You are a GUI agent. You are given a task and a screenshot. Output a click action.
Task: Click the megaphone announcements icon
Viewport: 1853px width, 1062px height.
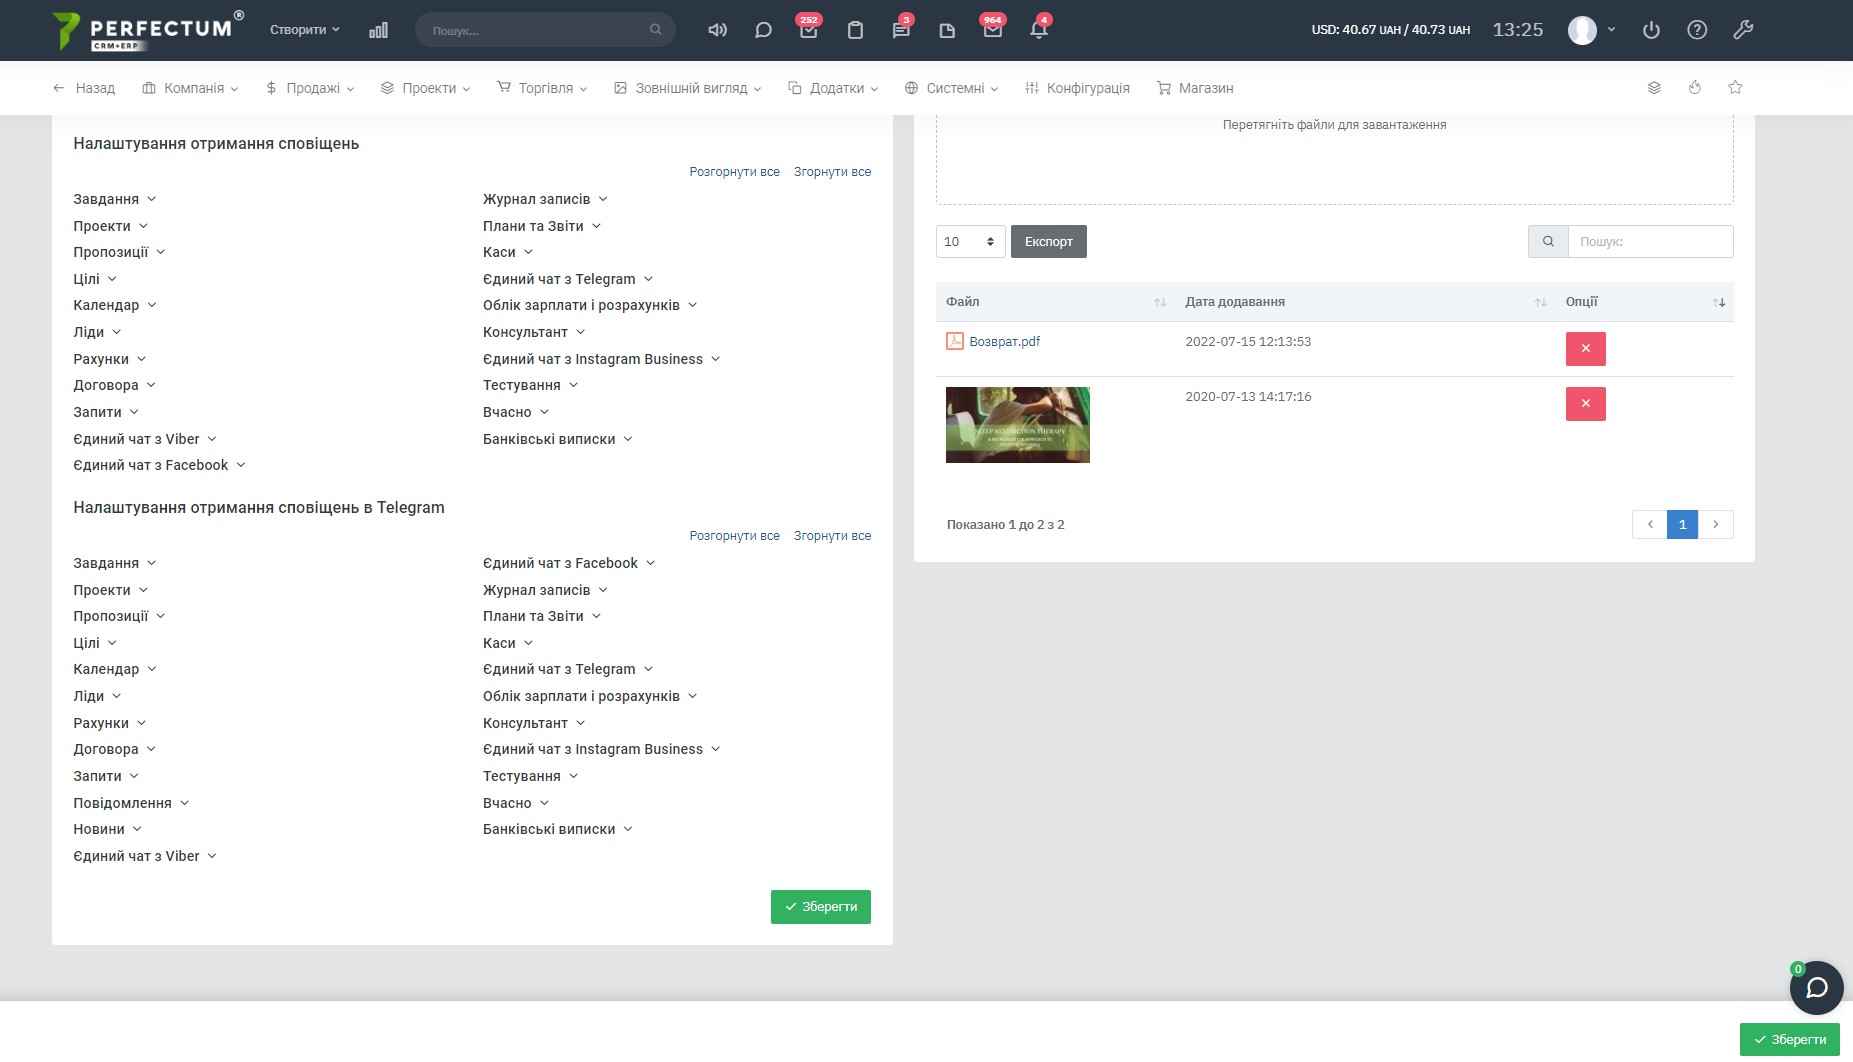tap(717, 30)
